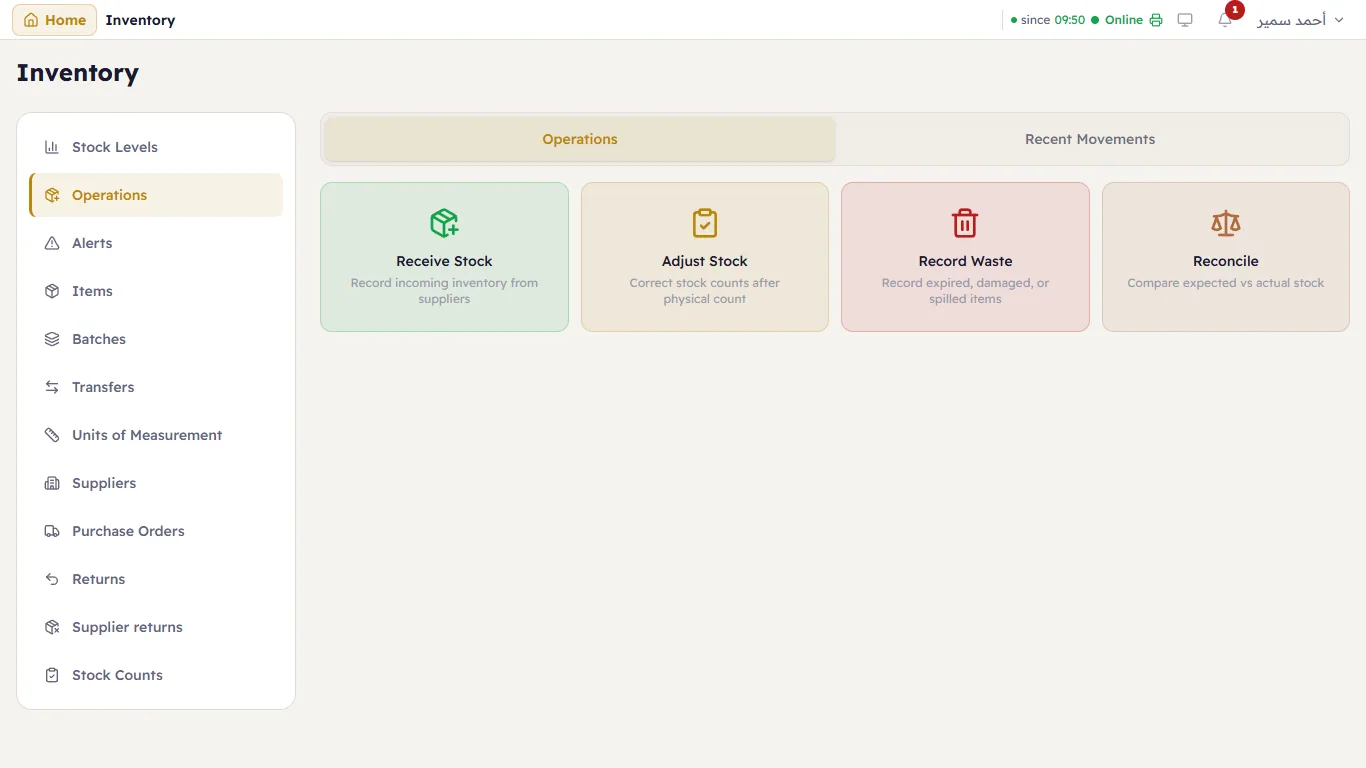
Task: Click 'Record expired, damaged, or spilled items' text
Action: click(x=965, y=291)
